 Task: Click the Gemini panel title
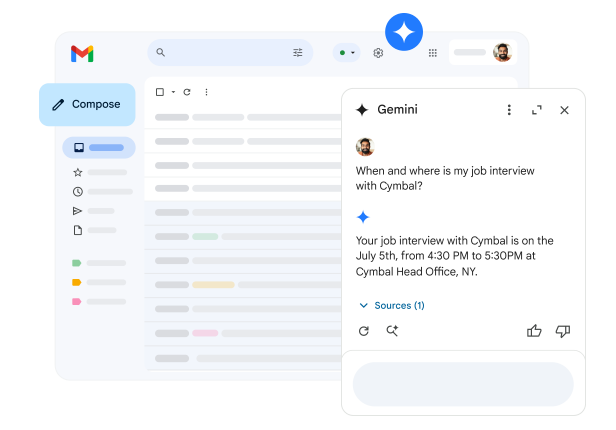pos(397,110)
